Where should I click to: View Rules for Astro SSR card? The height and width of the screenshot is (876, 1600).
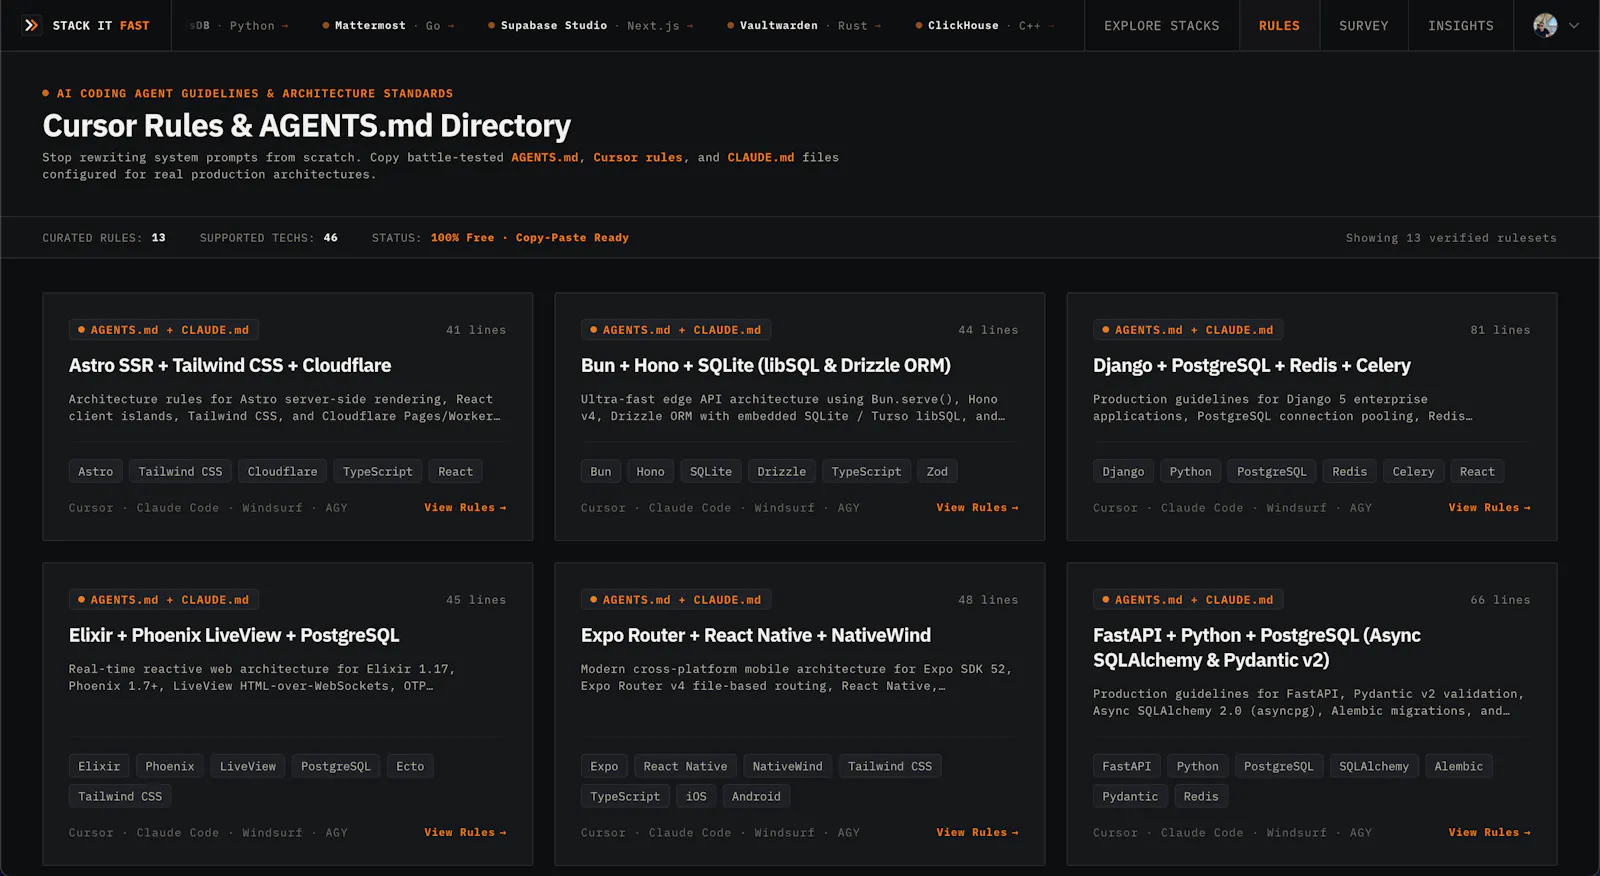[465, 508]
